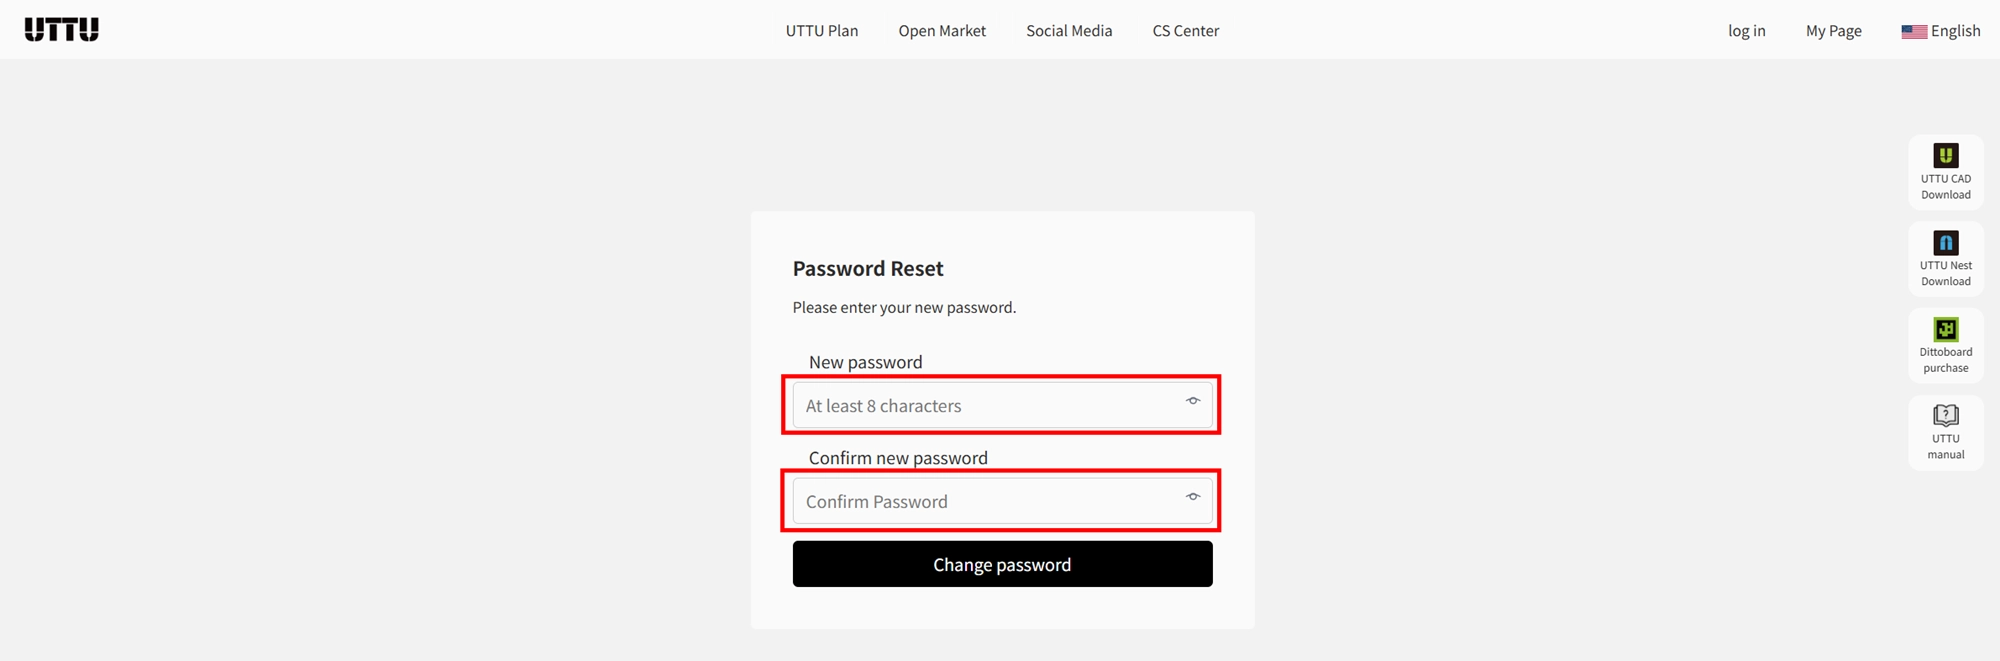This screenshot has height=661, width=2000.
Task: Select the Dittoboard purchase icon
Action: 1946,329
